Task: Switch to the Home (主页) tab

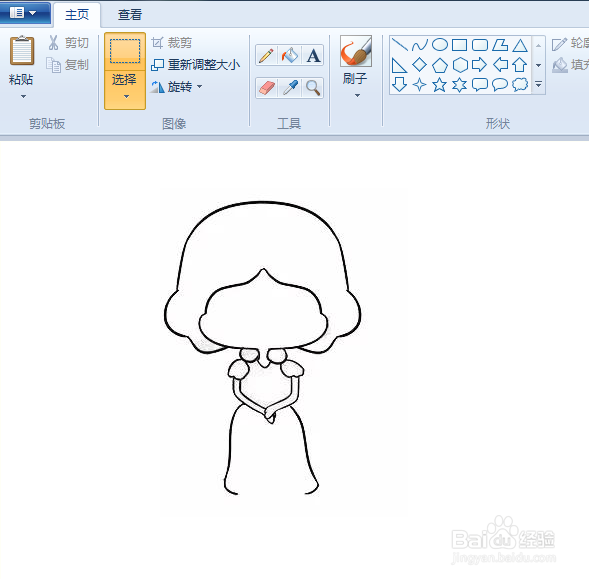Action: [x=77, y=15]
